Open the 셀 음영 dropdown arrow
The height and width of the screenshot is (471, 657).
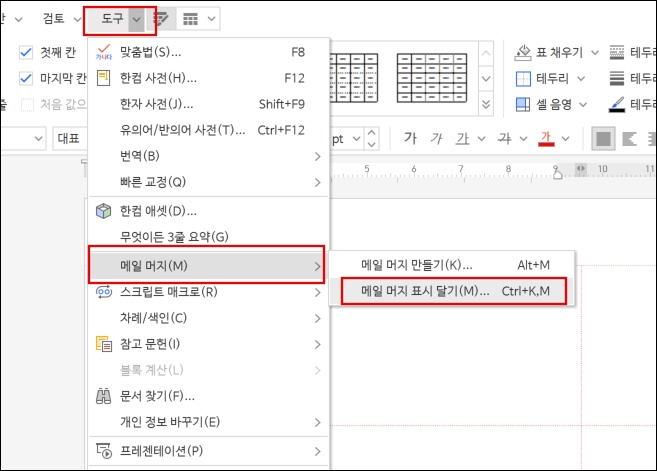pyautogui.click(x=583, y=104)
